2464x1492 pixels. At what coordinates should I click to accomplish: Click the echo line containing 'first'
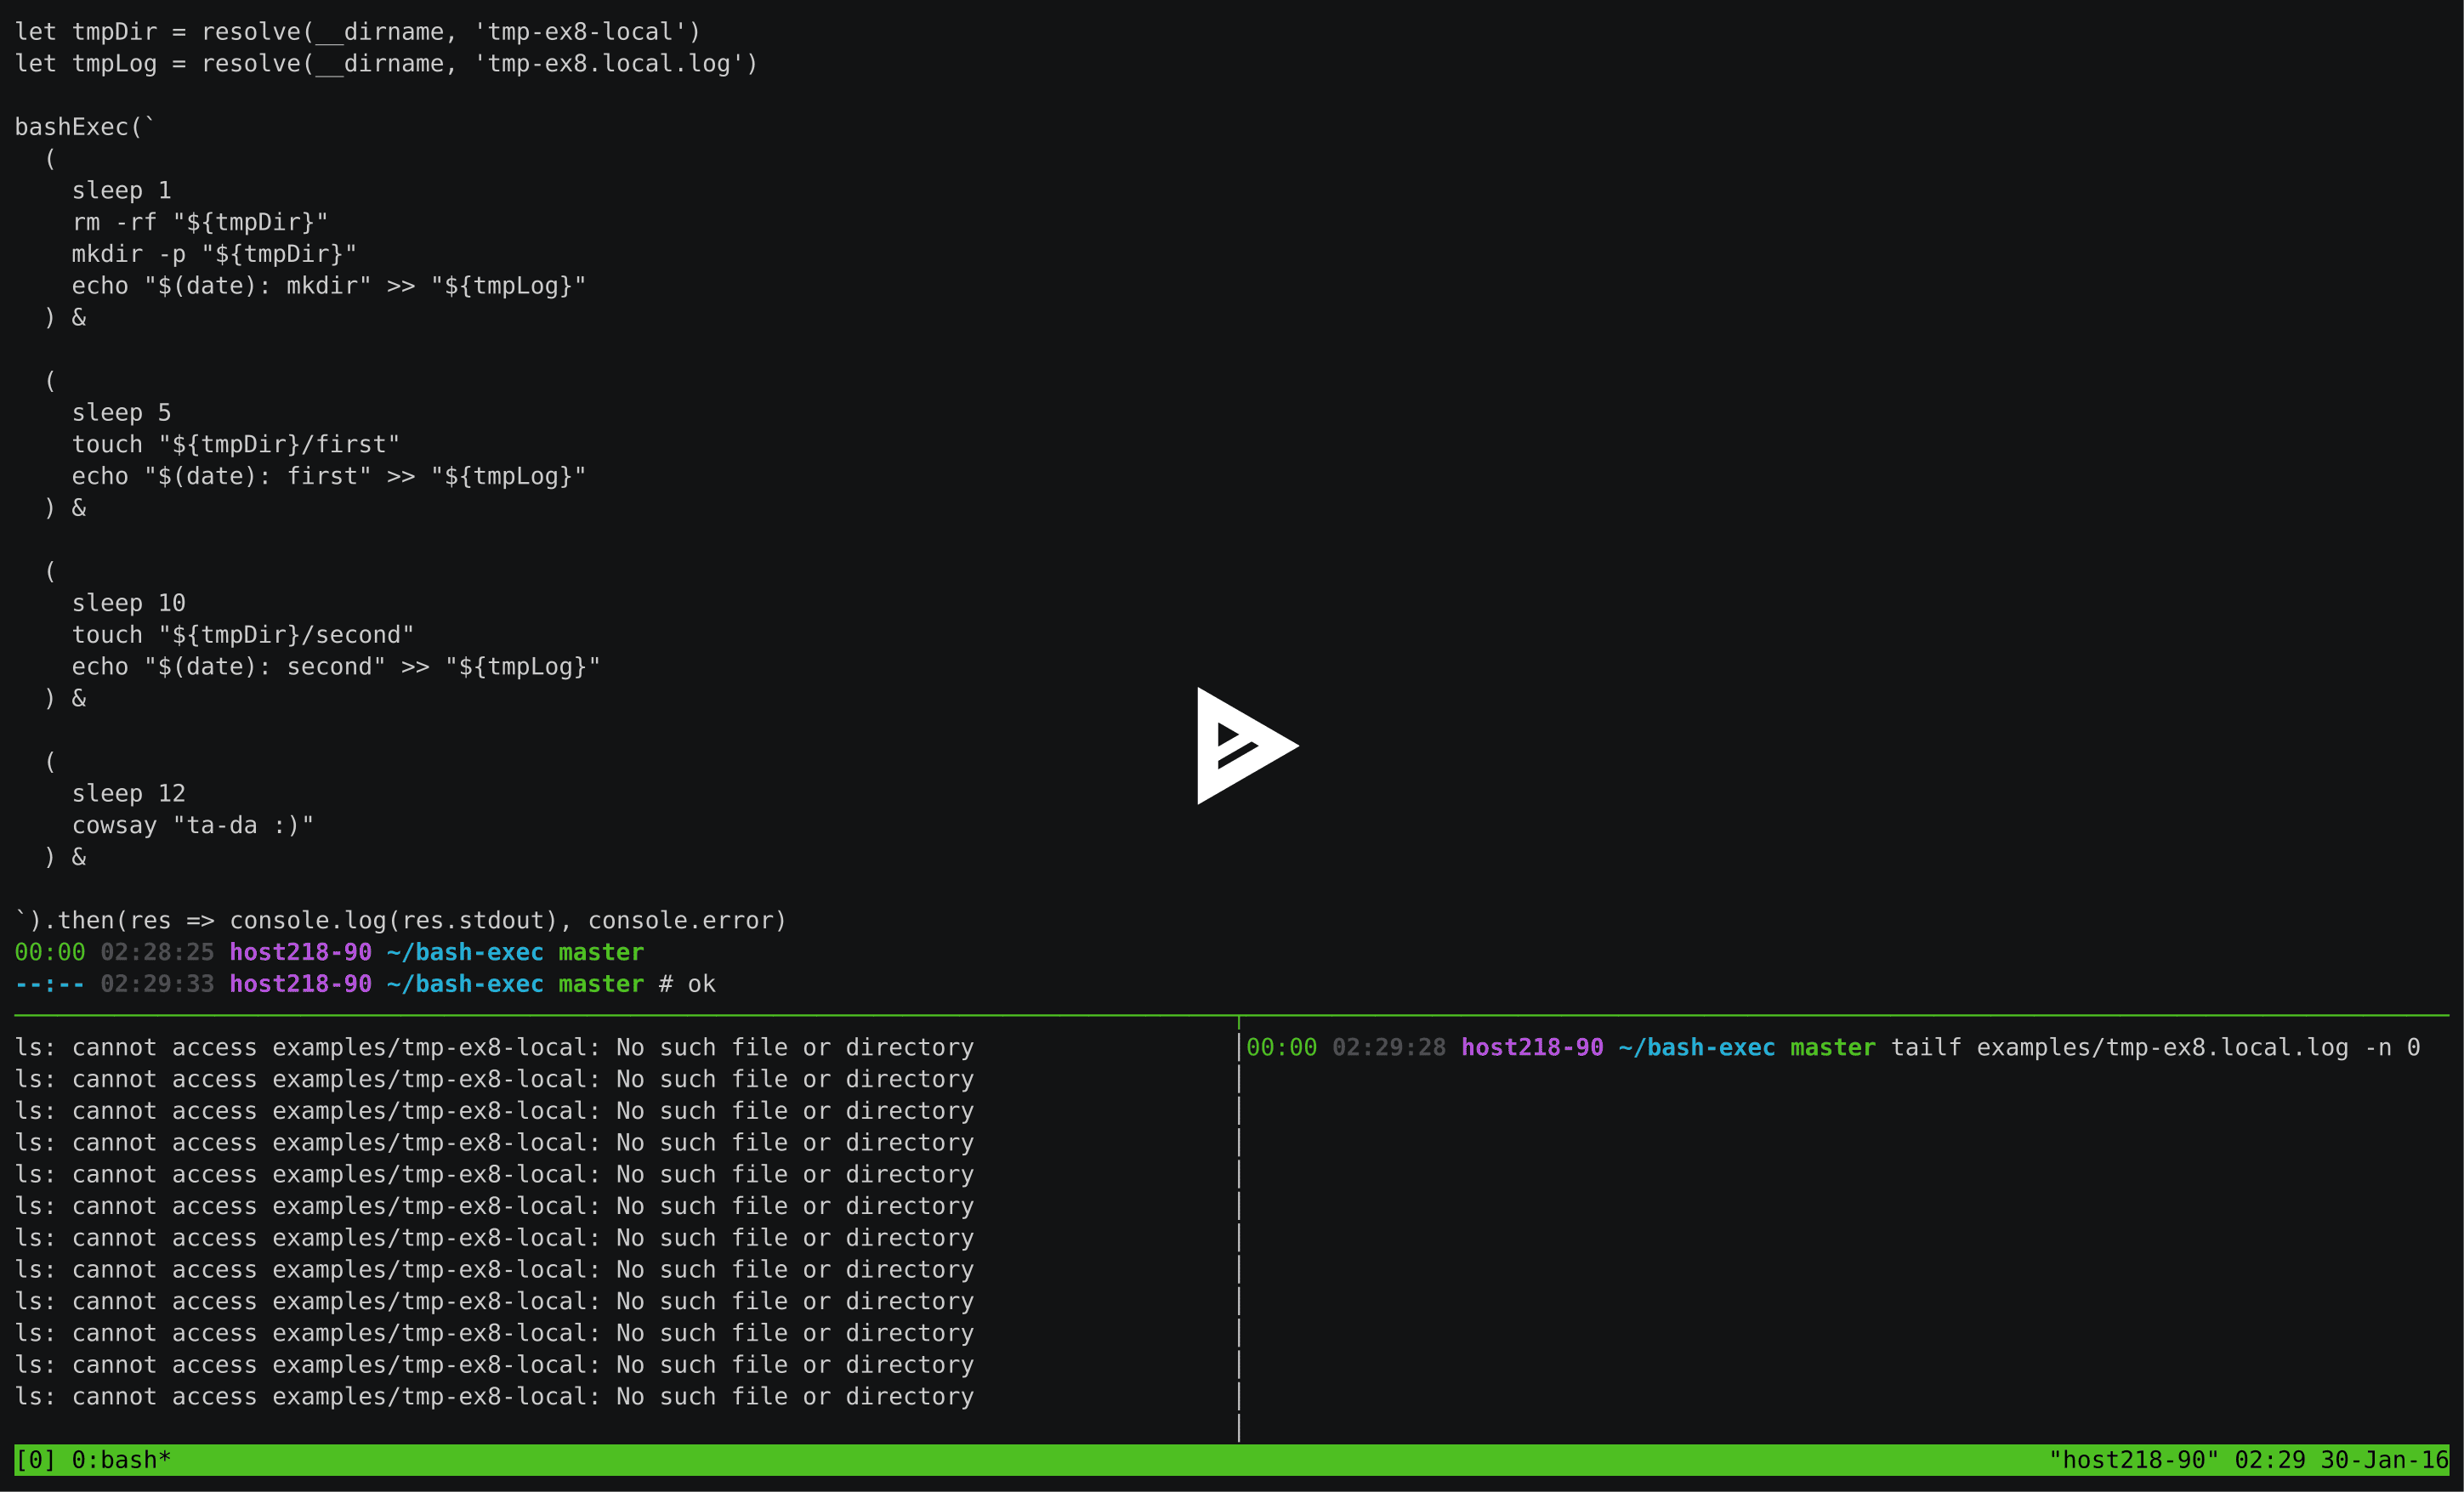329,476
